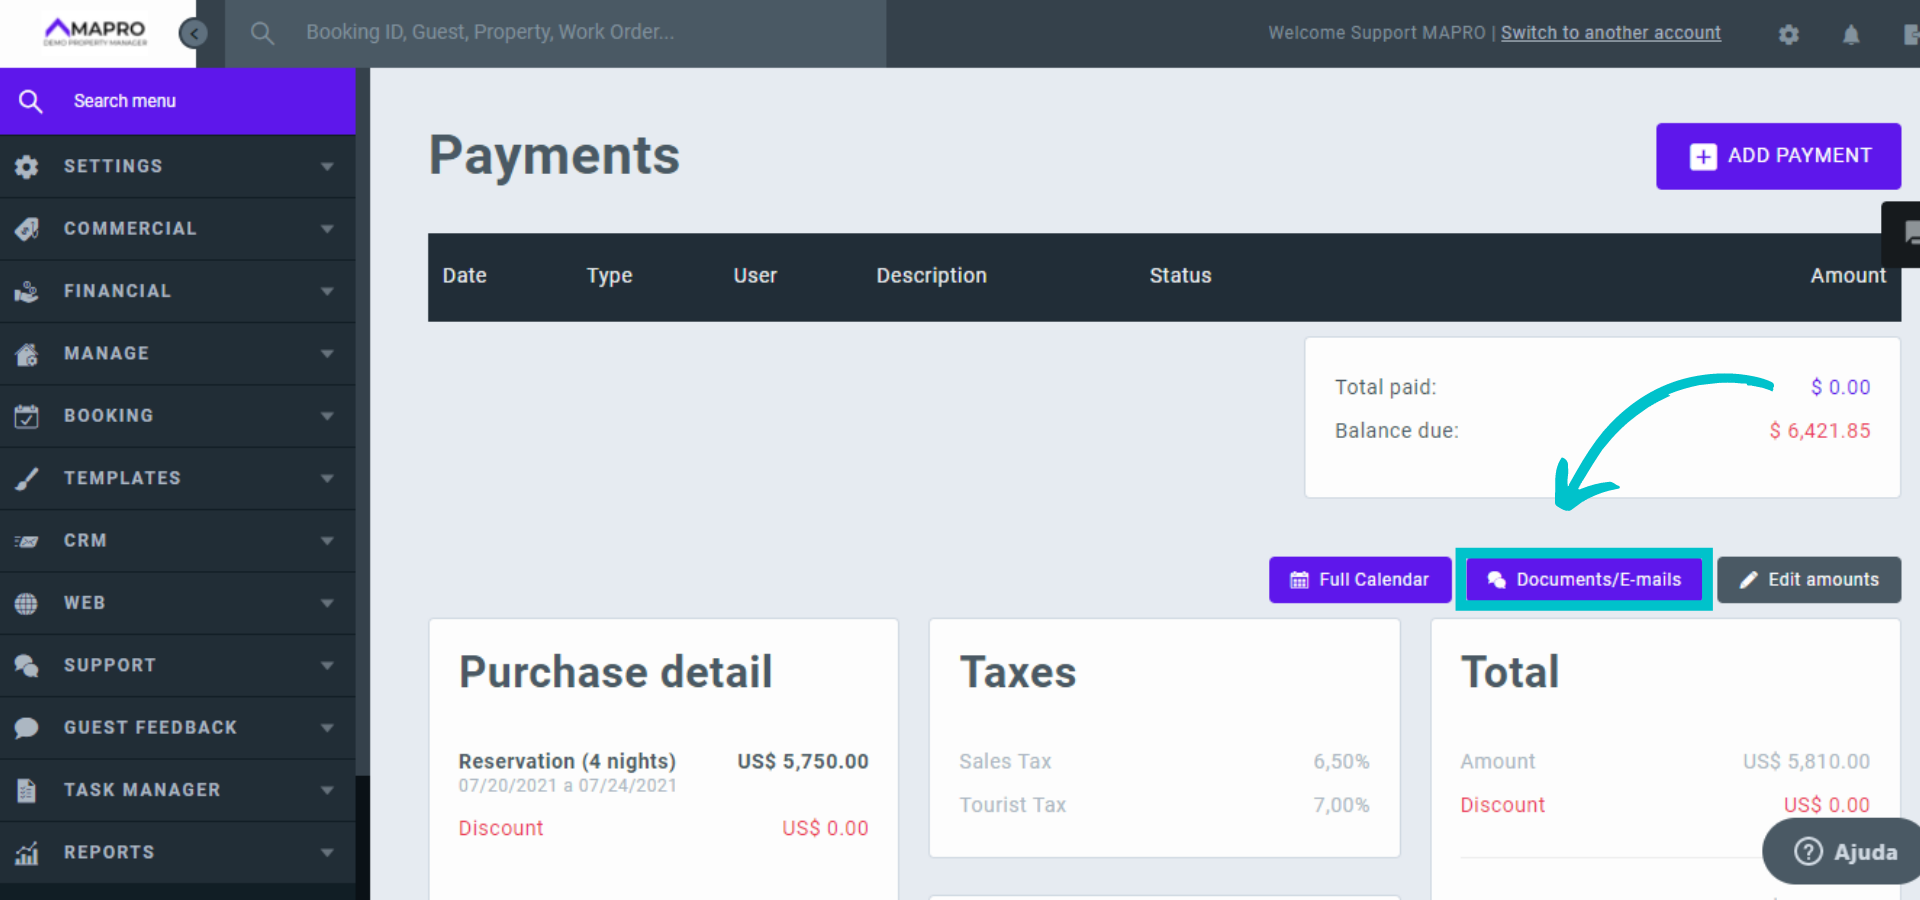Expand the CRM dropdown arrow
1920x900 pixels.
(327, 541)
